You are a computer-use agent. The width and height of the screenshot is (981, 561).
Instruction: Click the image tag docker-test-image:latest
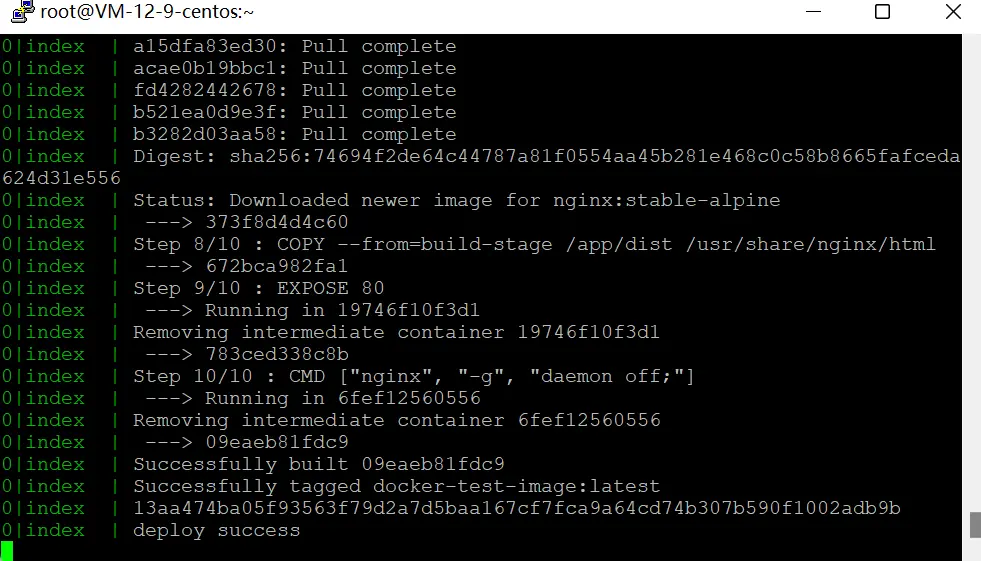click(516, 486)
